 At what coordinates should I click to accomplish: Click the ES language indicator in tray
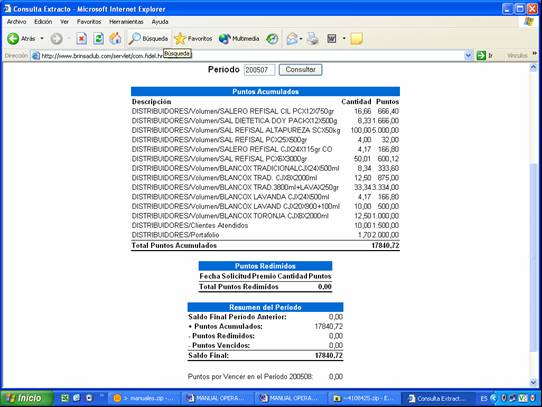484,398
